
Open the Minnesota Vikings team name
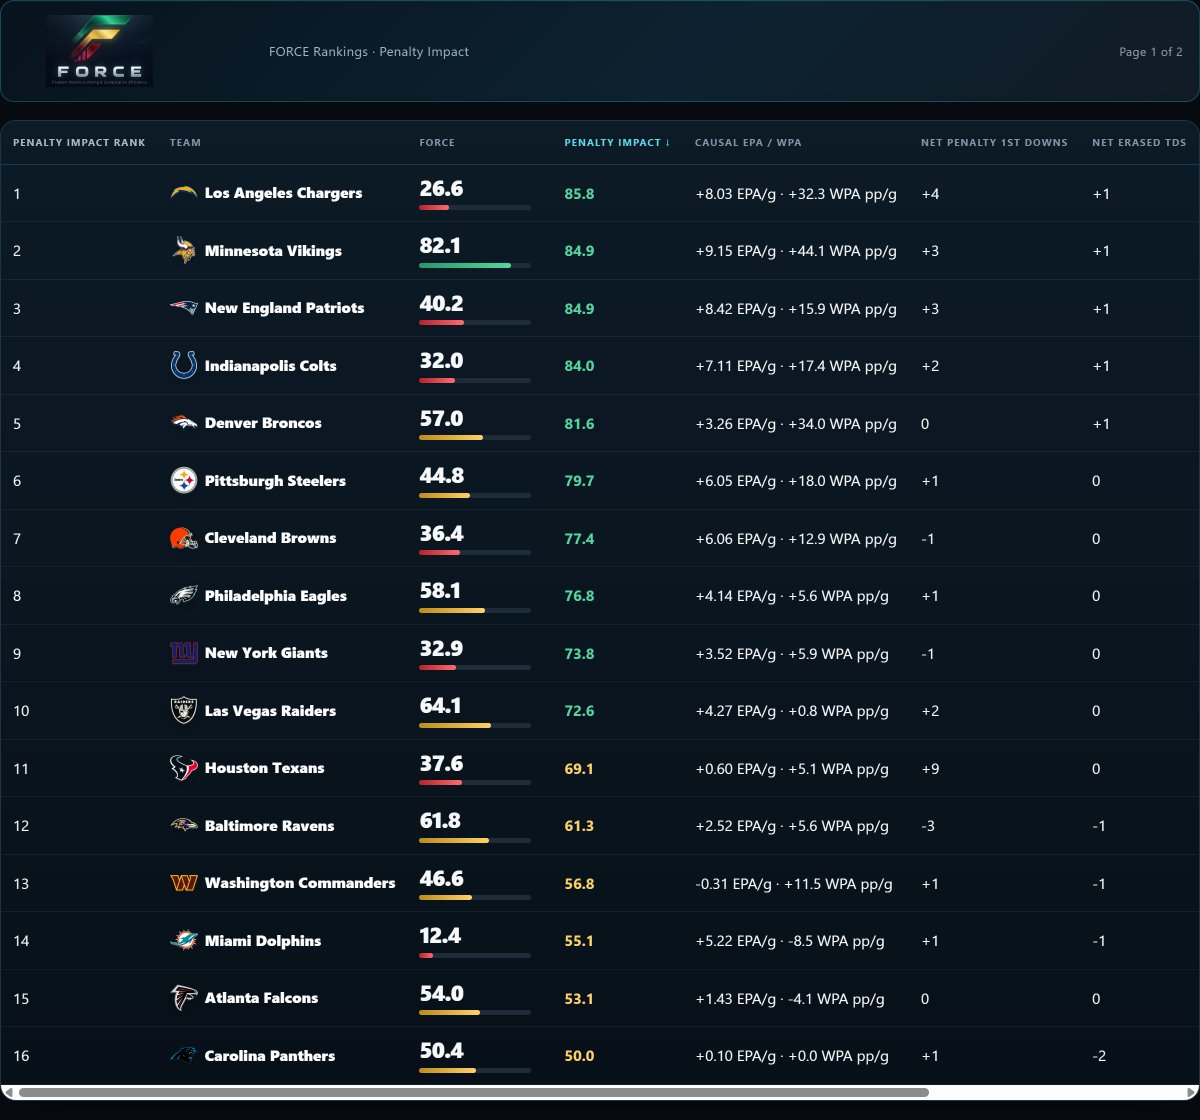[x=273, y=251]
